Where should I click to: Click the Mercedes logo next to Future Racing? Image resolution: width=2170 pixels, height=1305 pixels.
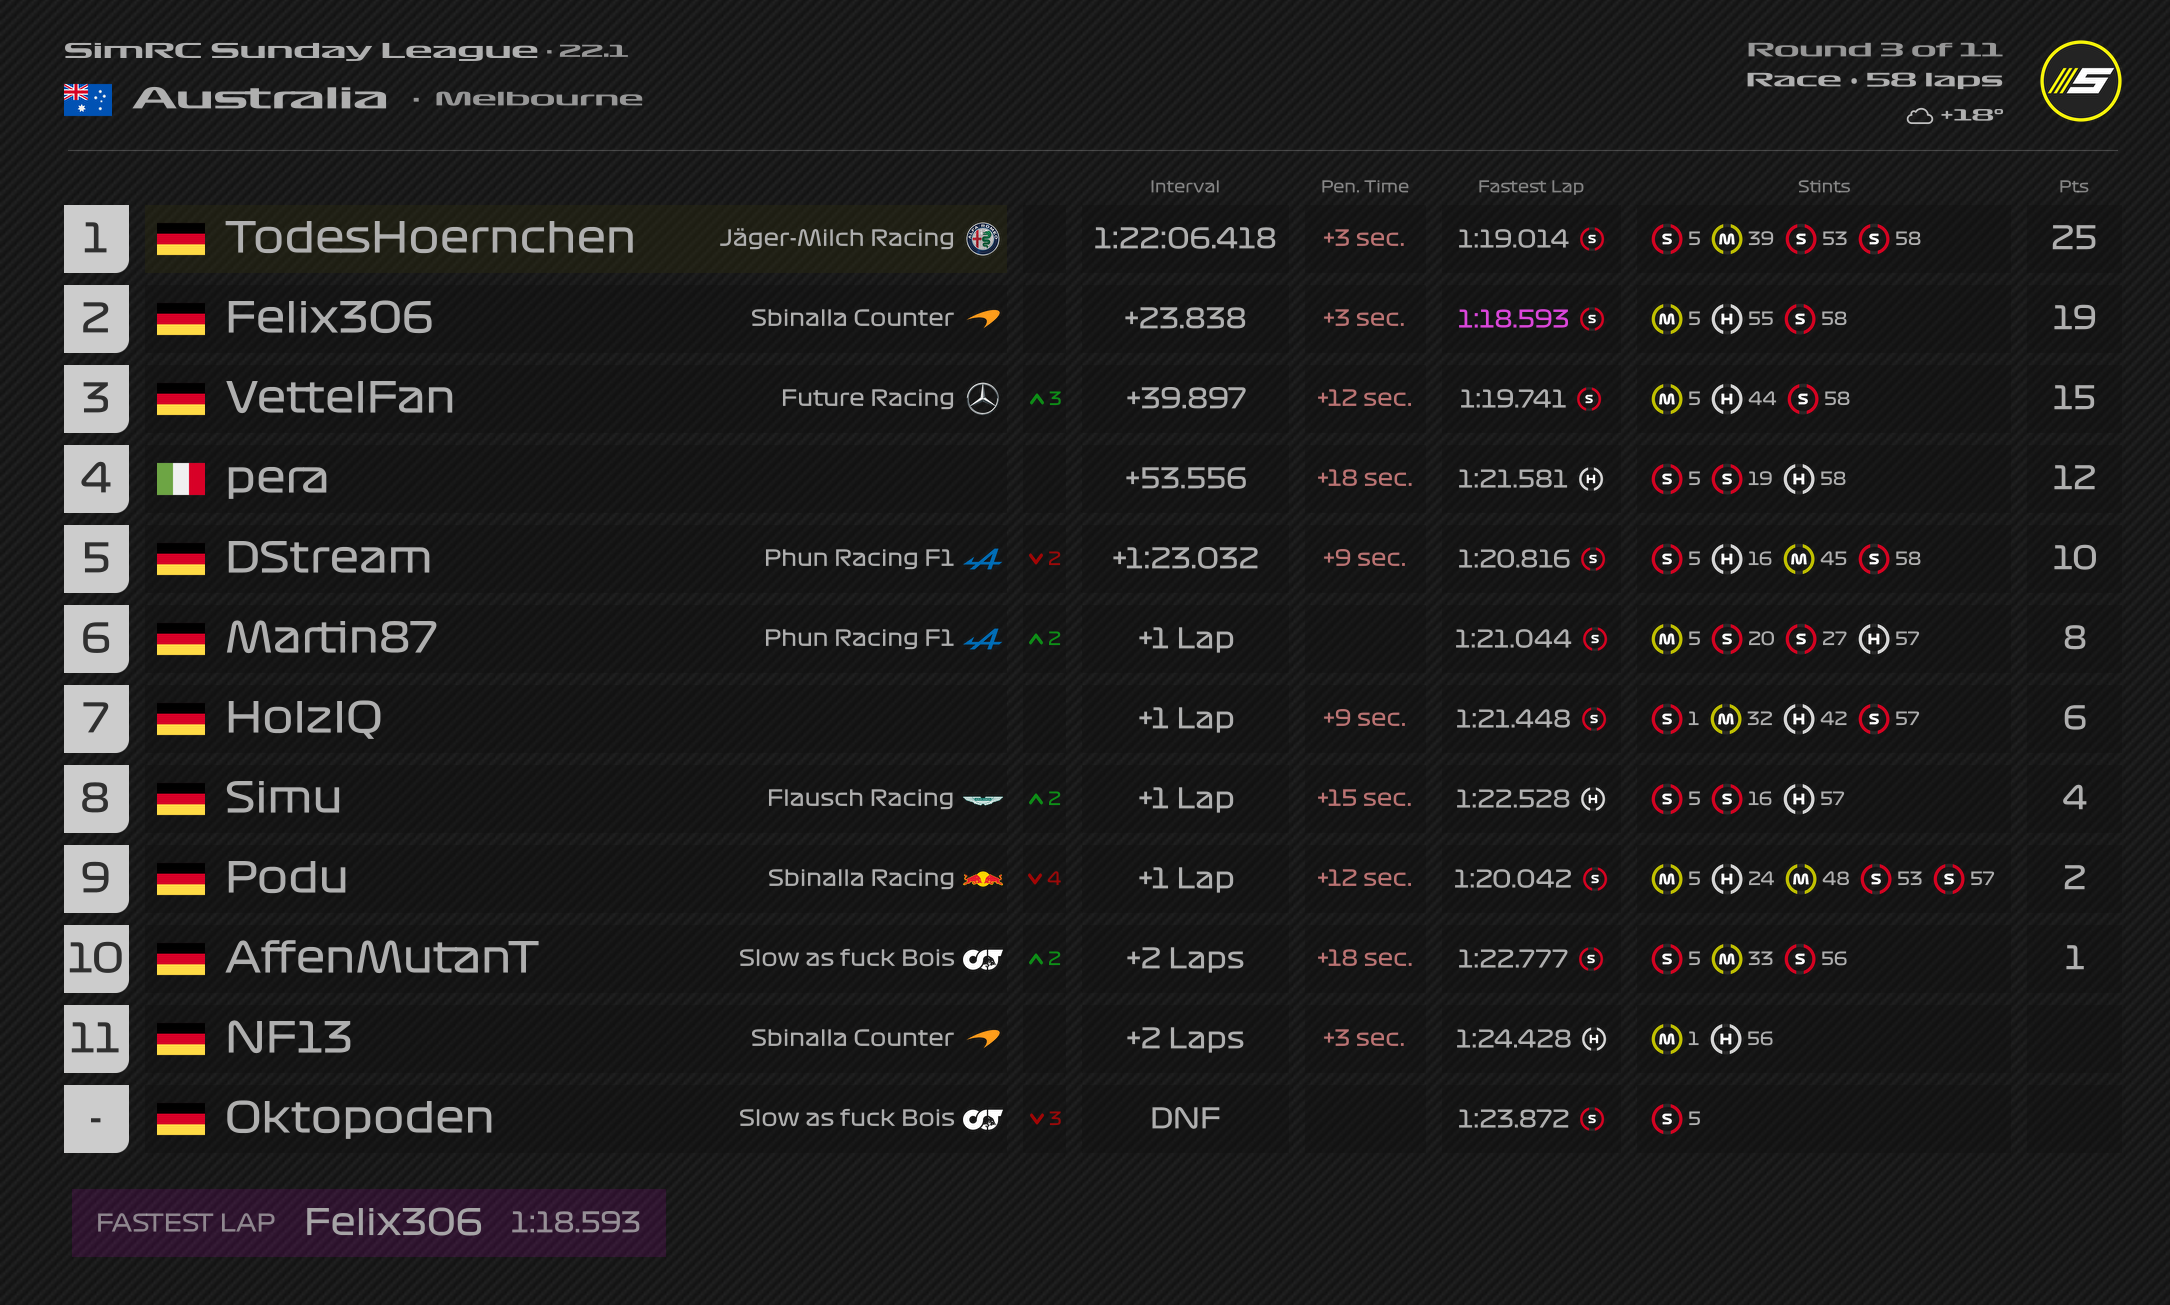coord(983,398)
